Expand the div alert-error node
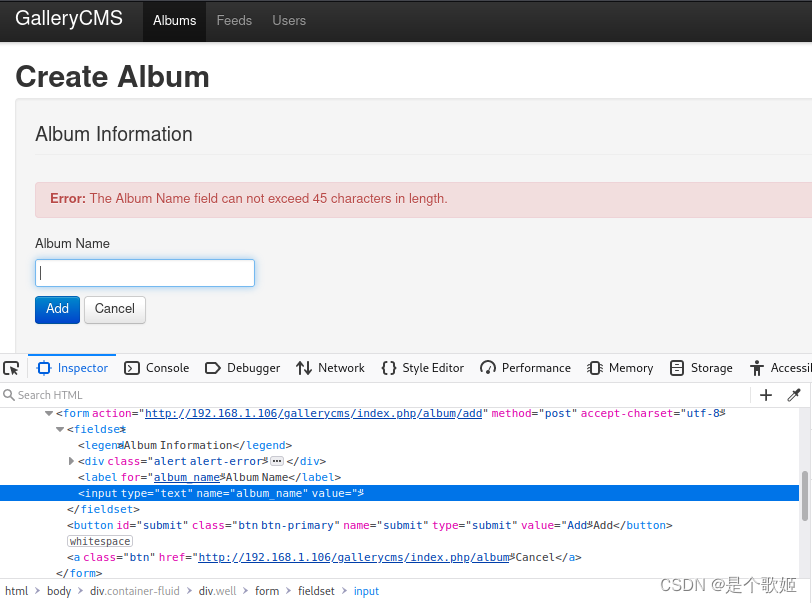This screenshot has height=603, width=812. (x=71, y=461)
